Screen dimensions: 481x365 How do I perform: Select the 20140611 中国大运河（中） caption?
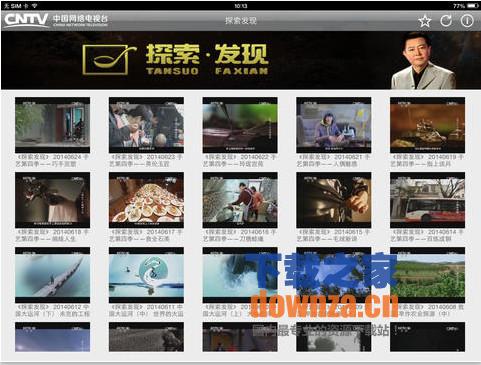[146, 310]
